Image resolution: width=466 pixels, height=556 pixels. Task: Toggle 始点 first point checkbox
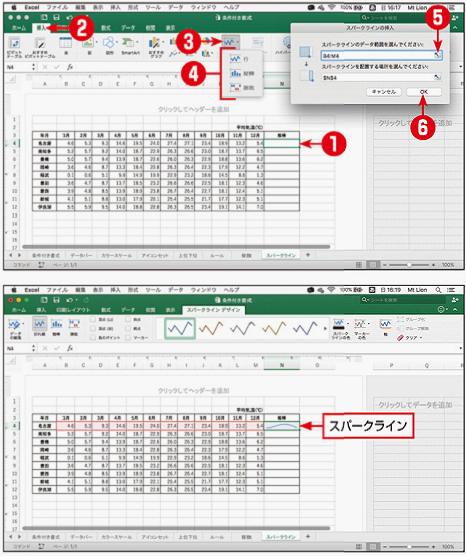[128, 319]
